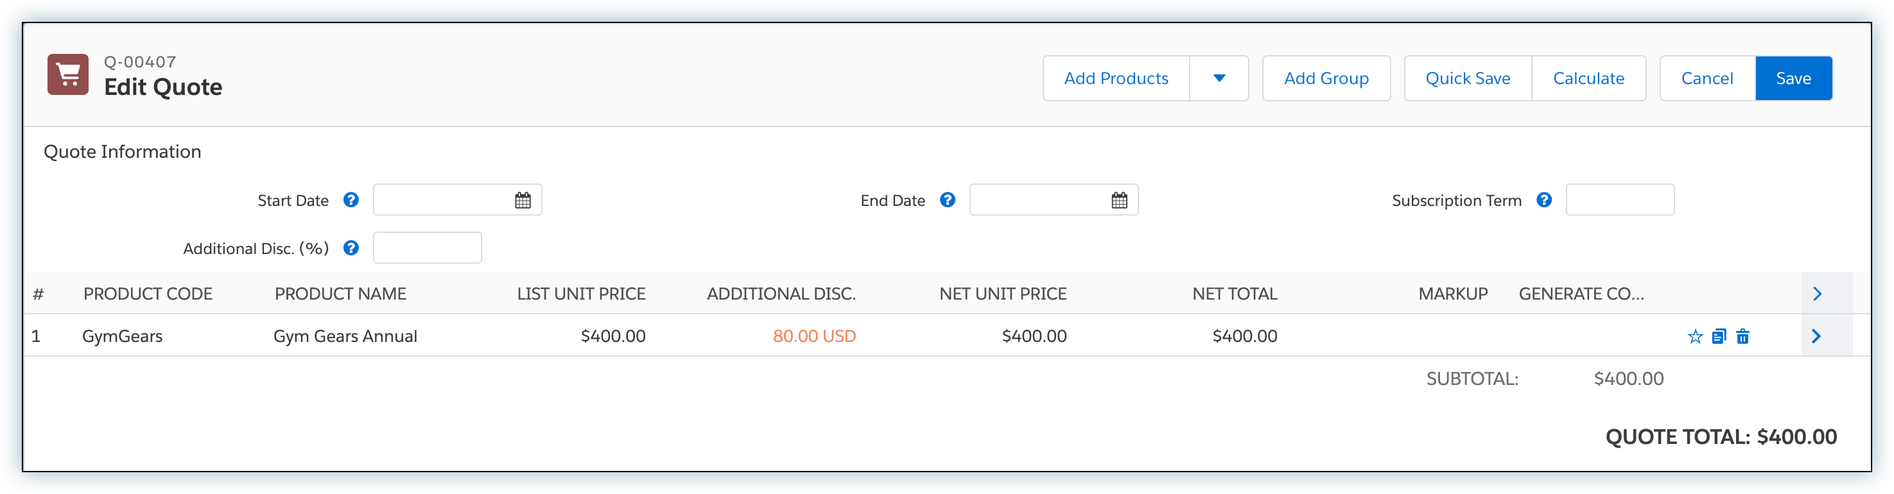Screen dimensions: 1894x494
Task: Open the Add Products dropdown arrow
Action: 1219,78
